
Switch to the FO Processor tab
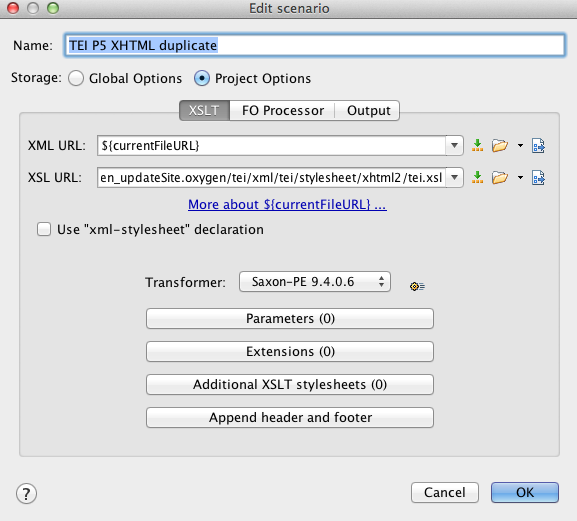283,110
